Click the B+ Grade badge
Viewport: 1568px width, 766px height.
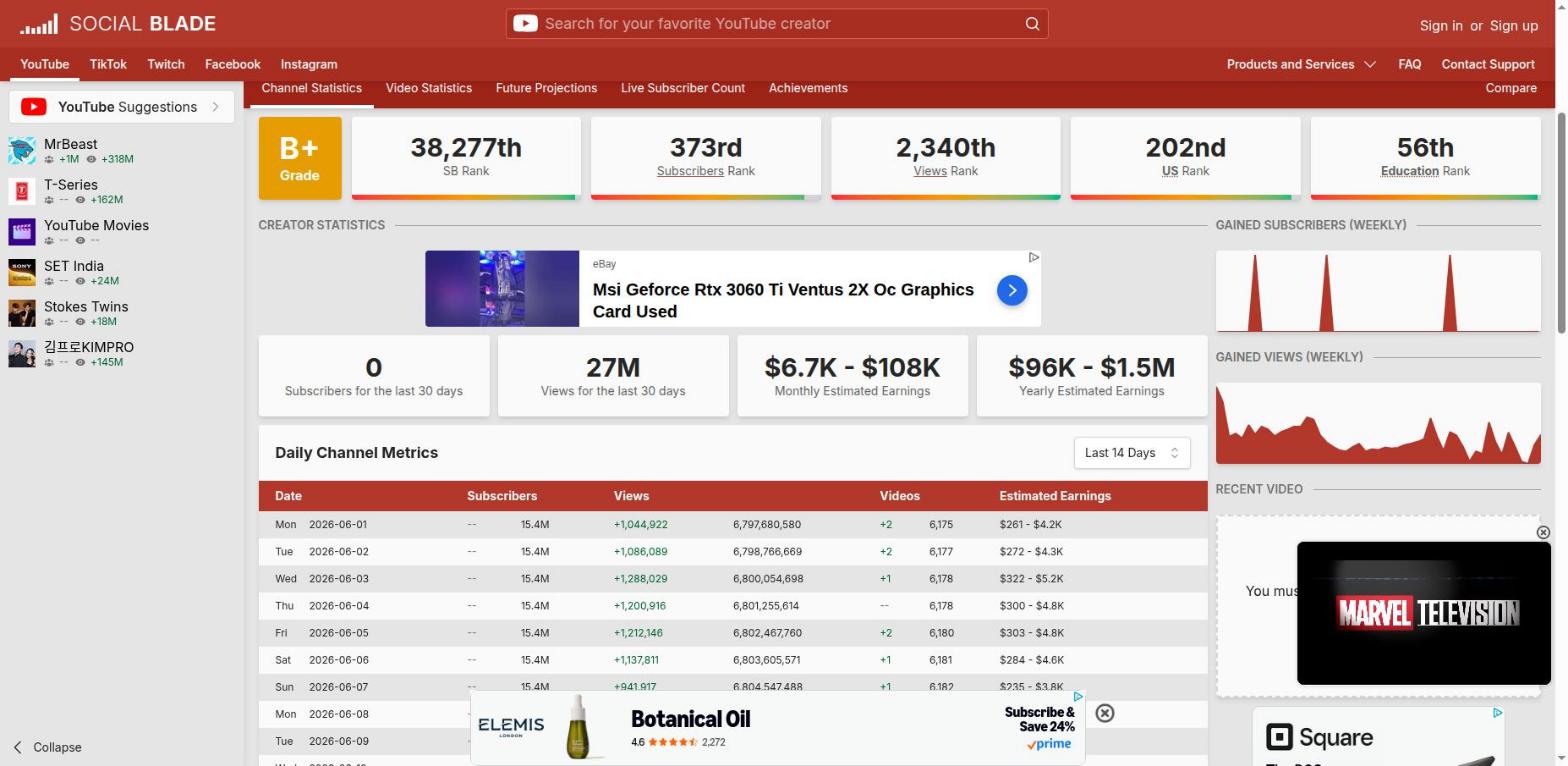[300, 158]
